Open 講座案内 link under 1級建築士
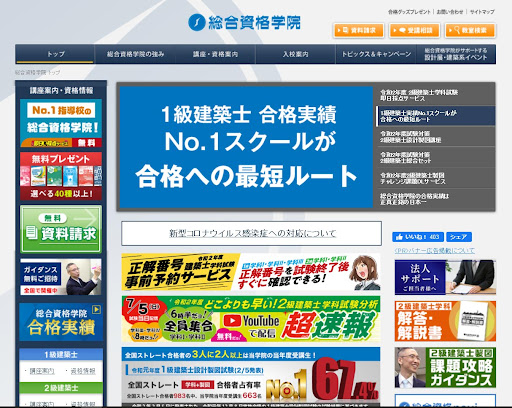Screen dimensions: 512x408 42,371
